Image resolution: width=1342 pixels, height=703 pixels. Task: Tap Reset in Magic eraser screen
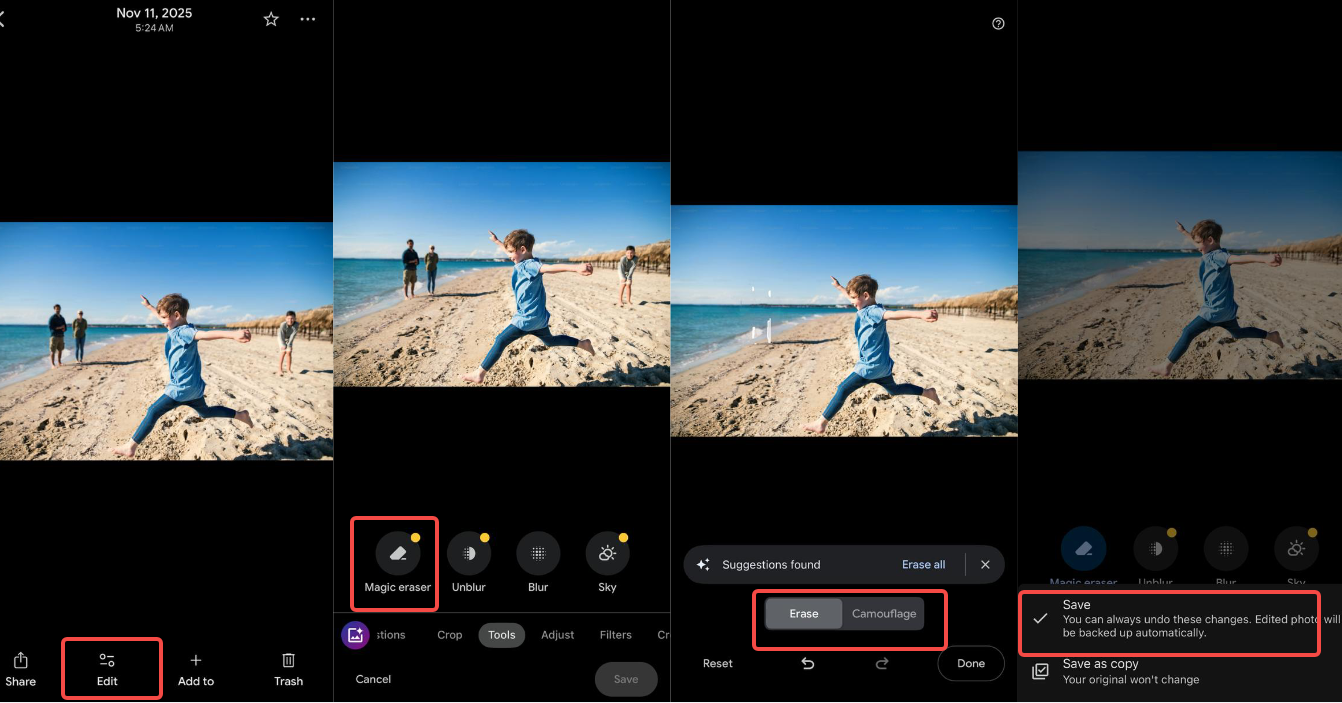(x=718, y=663)
